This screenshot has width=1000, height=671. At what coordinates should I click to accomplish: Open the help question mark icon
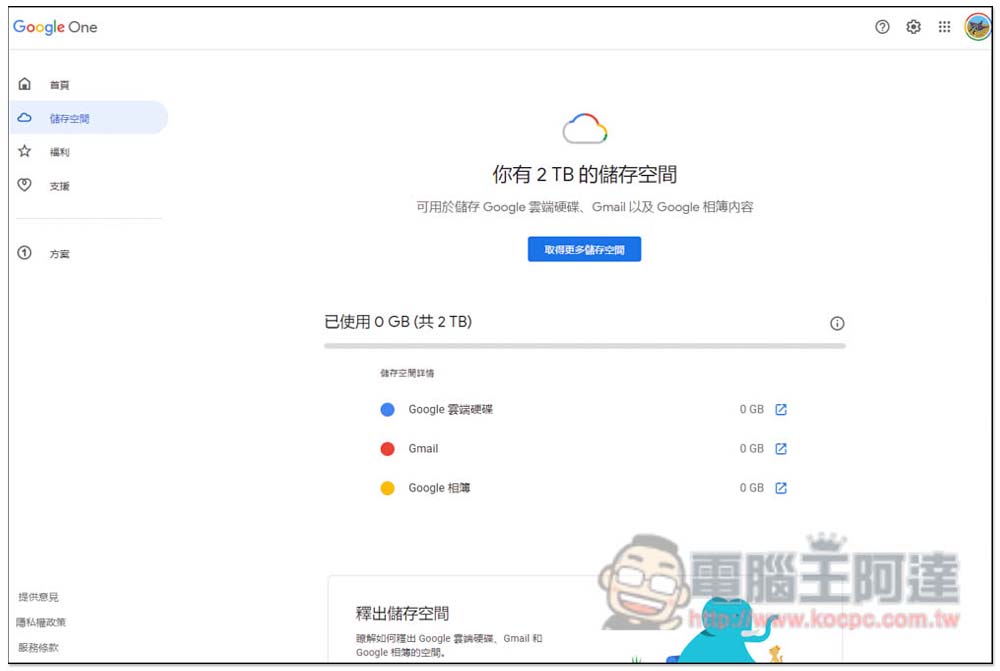click(882, 27)
